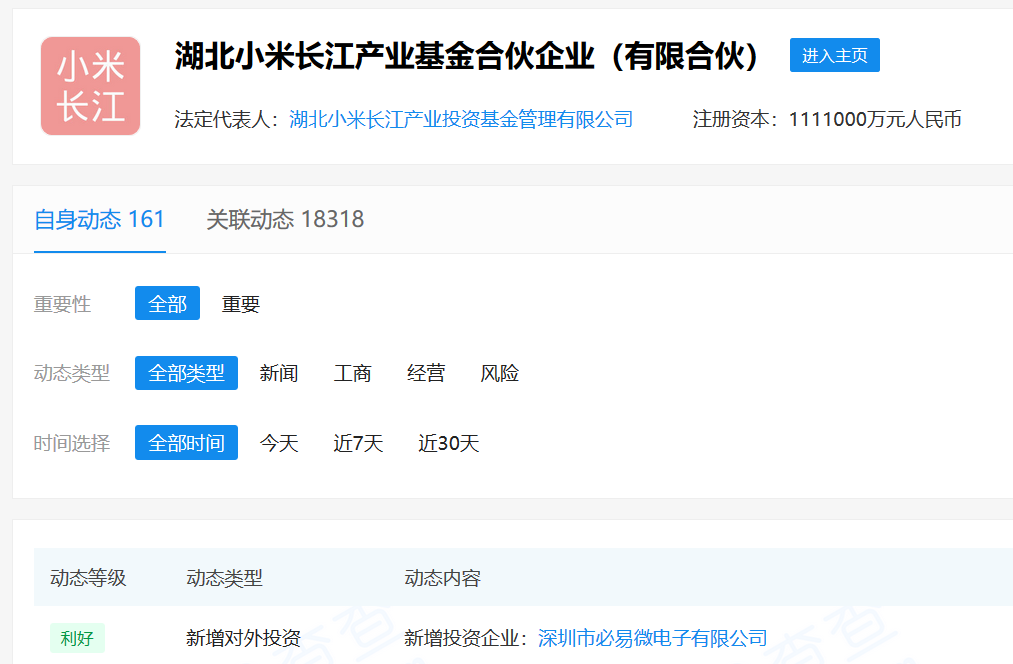The height and width of the screenshot is (664, 1013).
Task: Filter dynamic type by 新闻
Action: coord(279,373)
